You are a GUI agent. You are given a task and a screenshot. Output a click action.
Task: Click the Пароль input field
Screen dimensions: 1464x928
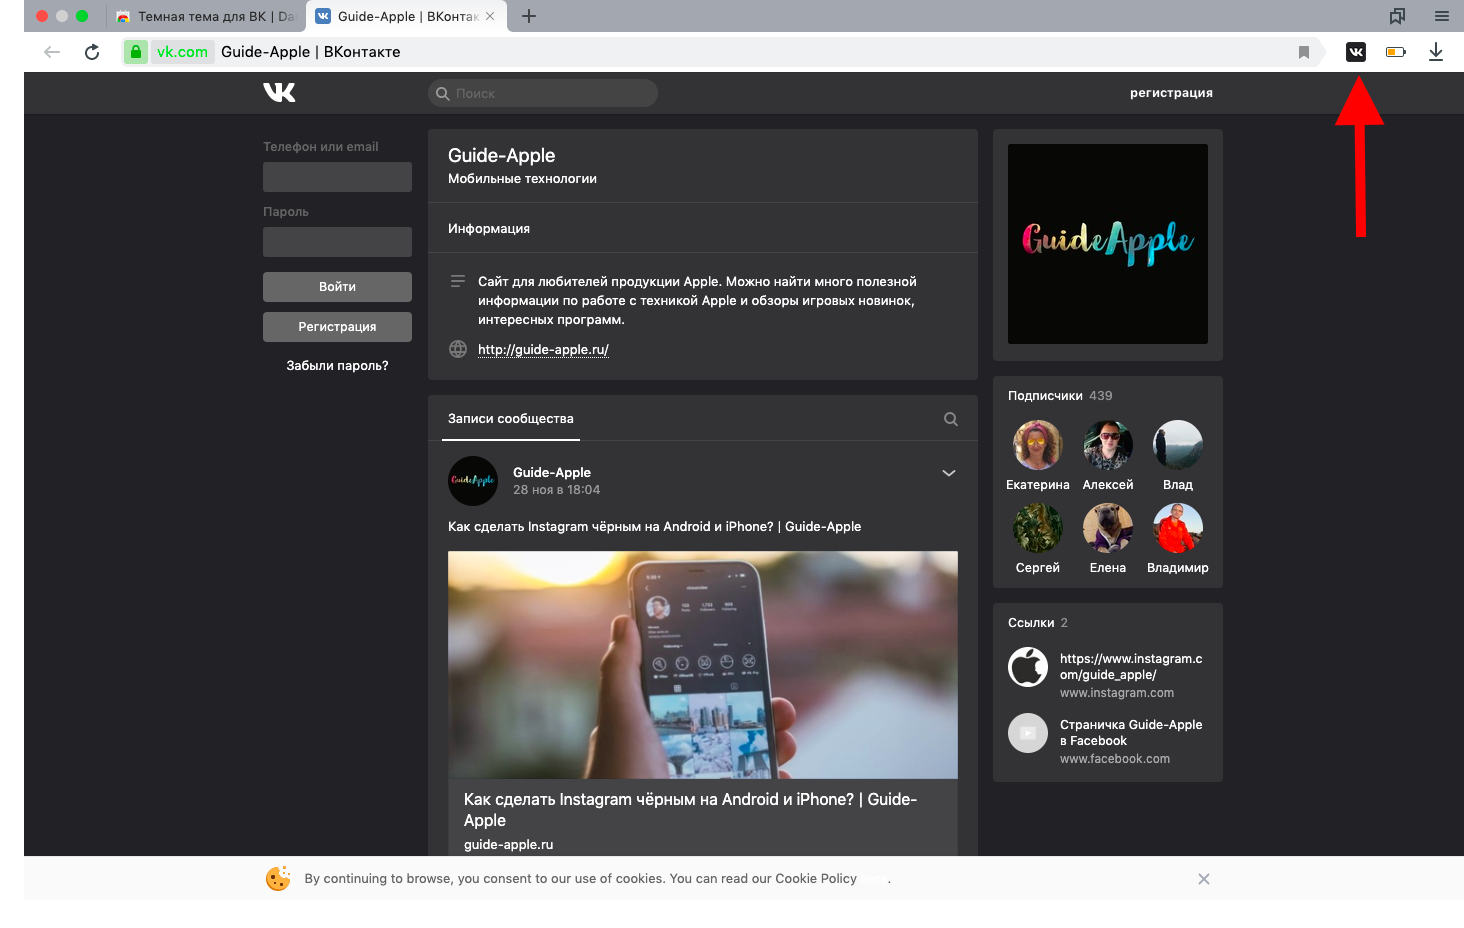click(x=337, y=242)
